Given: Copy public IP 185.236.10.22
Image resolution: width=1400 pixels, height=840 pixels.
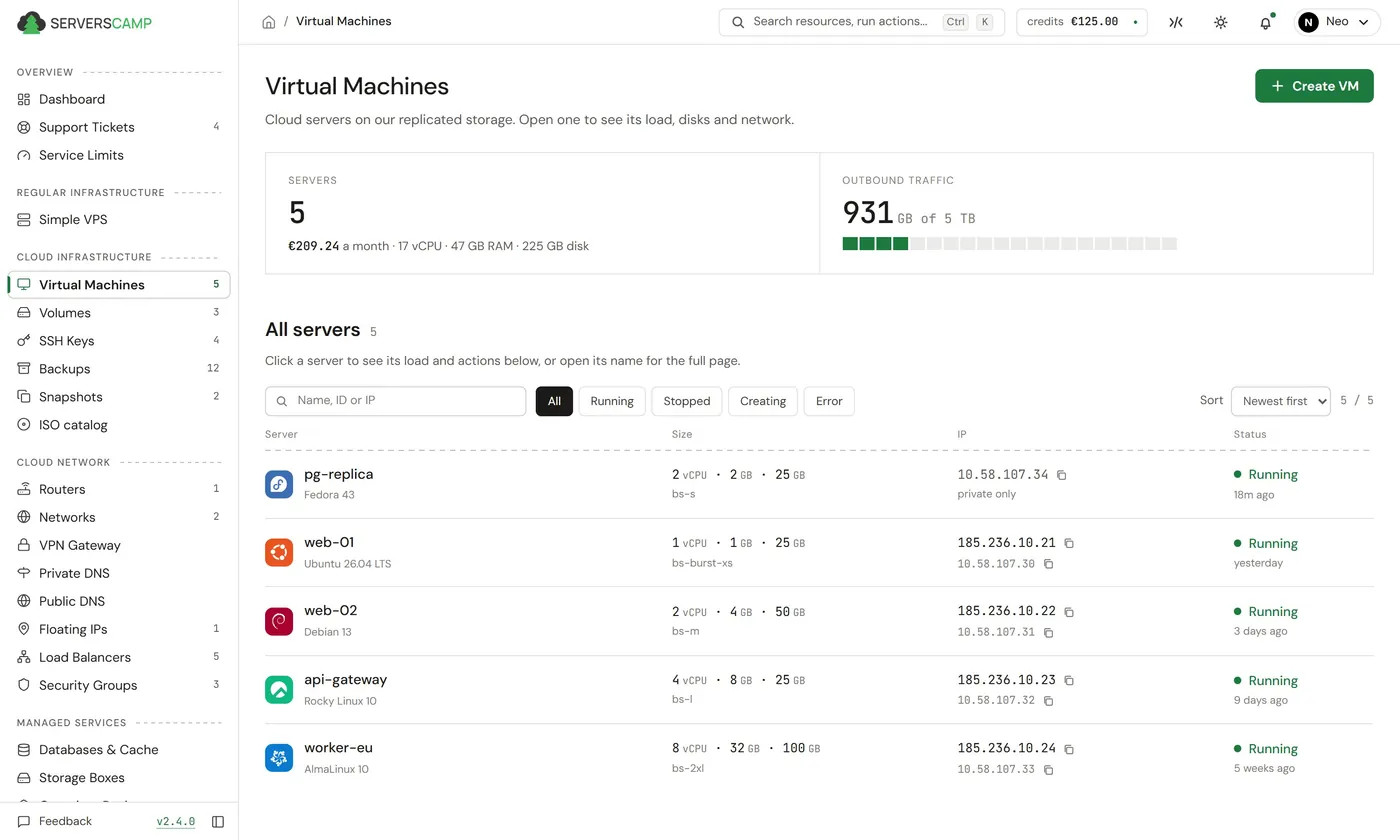Looking at the screenshot, I should (1069, 611).
